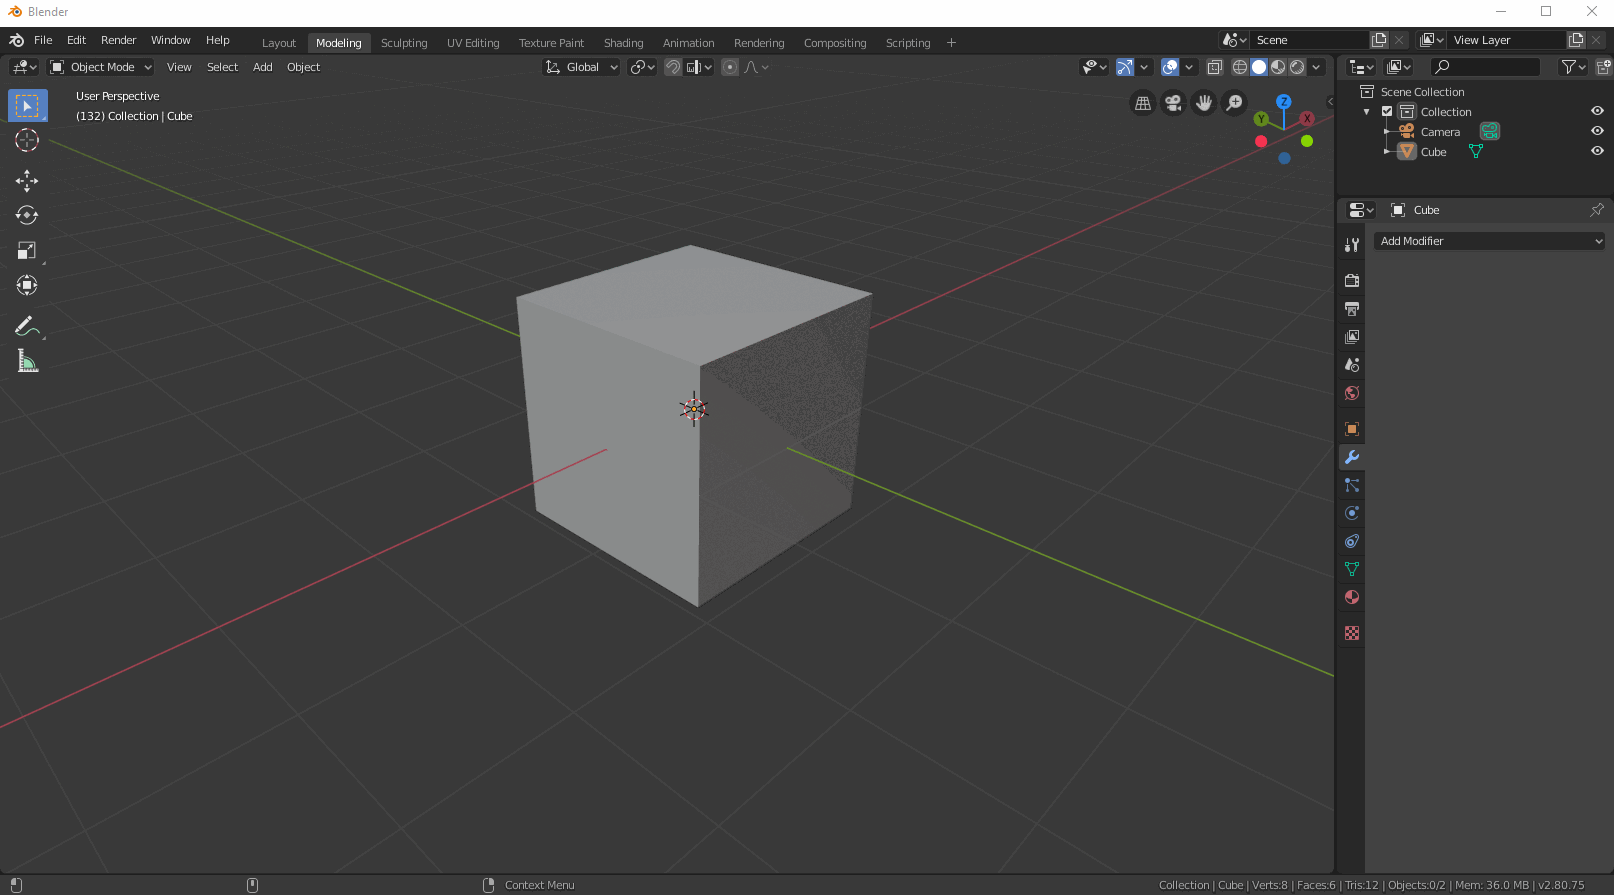Switch to the Sculpting workspace tab
The height and width of the screenshot is (895, 1614).
pos(404,43)
